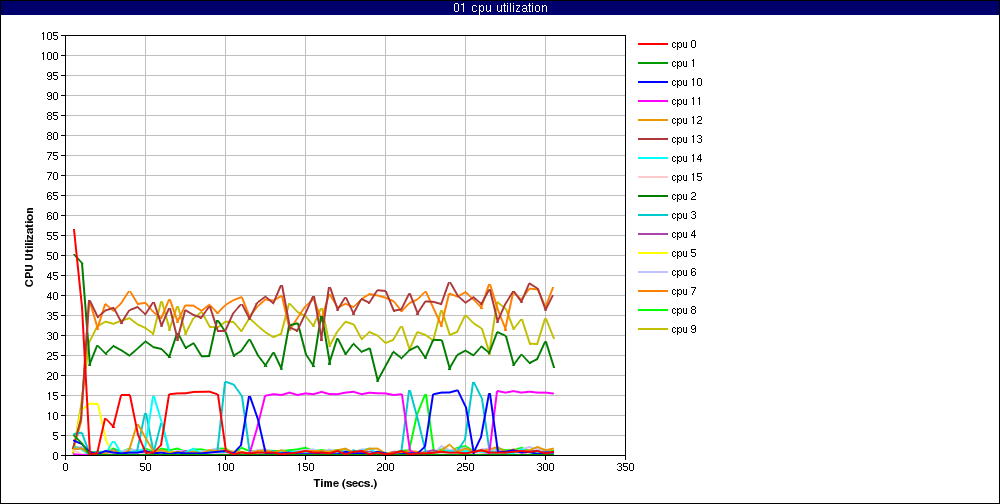Click the magenta cpu 11 legend line

click(x=652, y=101)
